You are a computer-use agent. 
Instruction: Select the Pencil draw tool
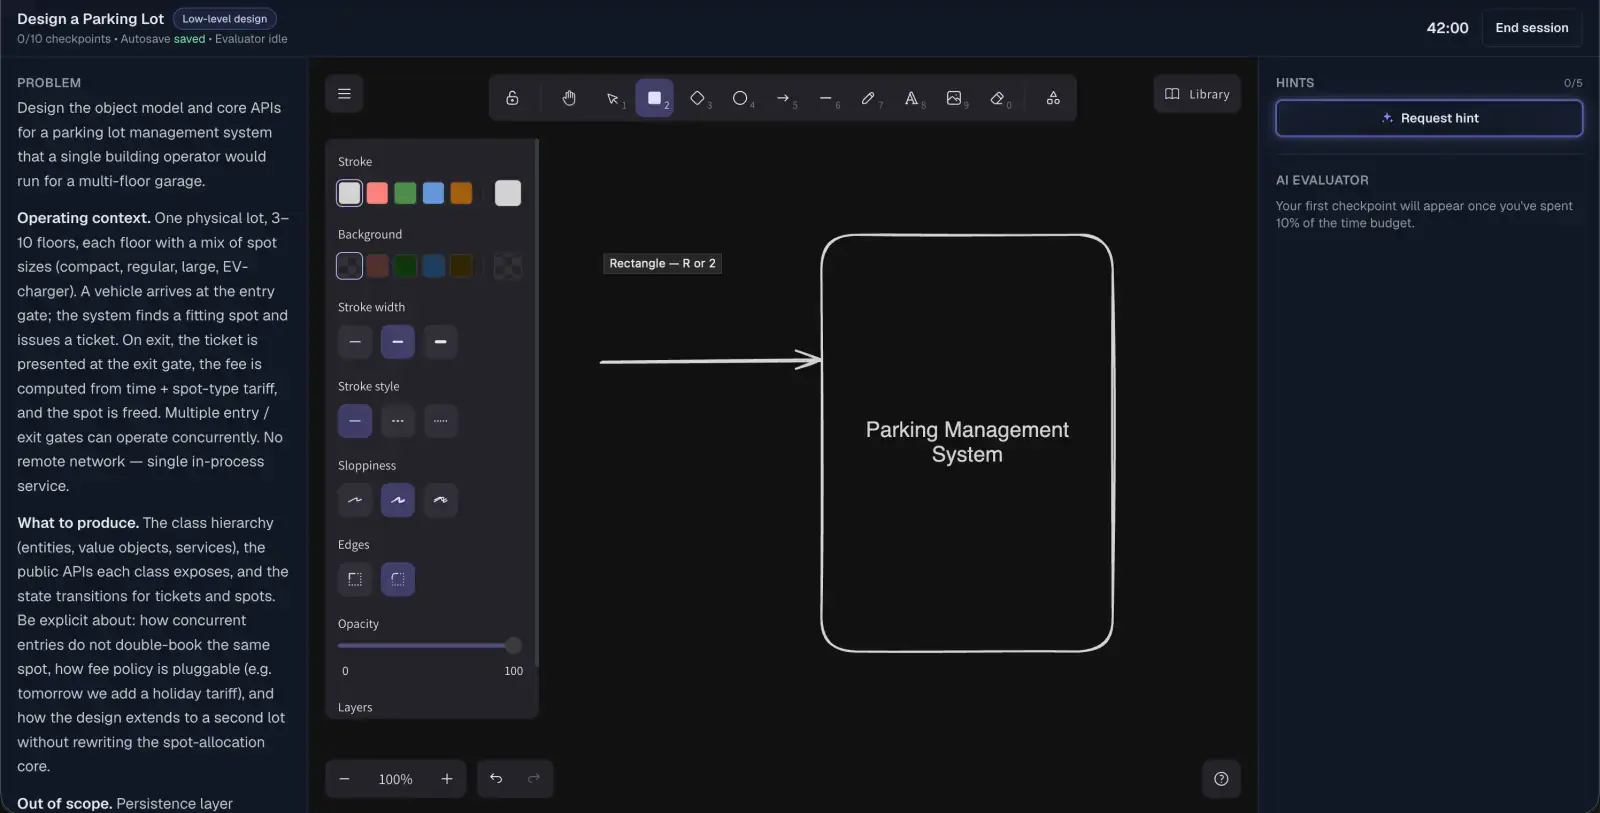(869, 98)
